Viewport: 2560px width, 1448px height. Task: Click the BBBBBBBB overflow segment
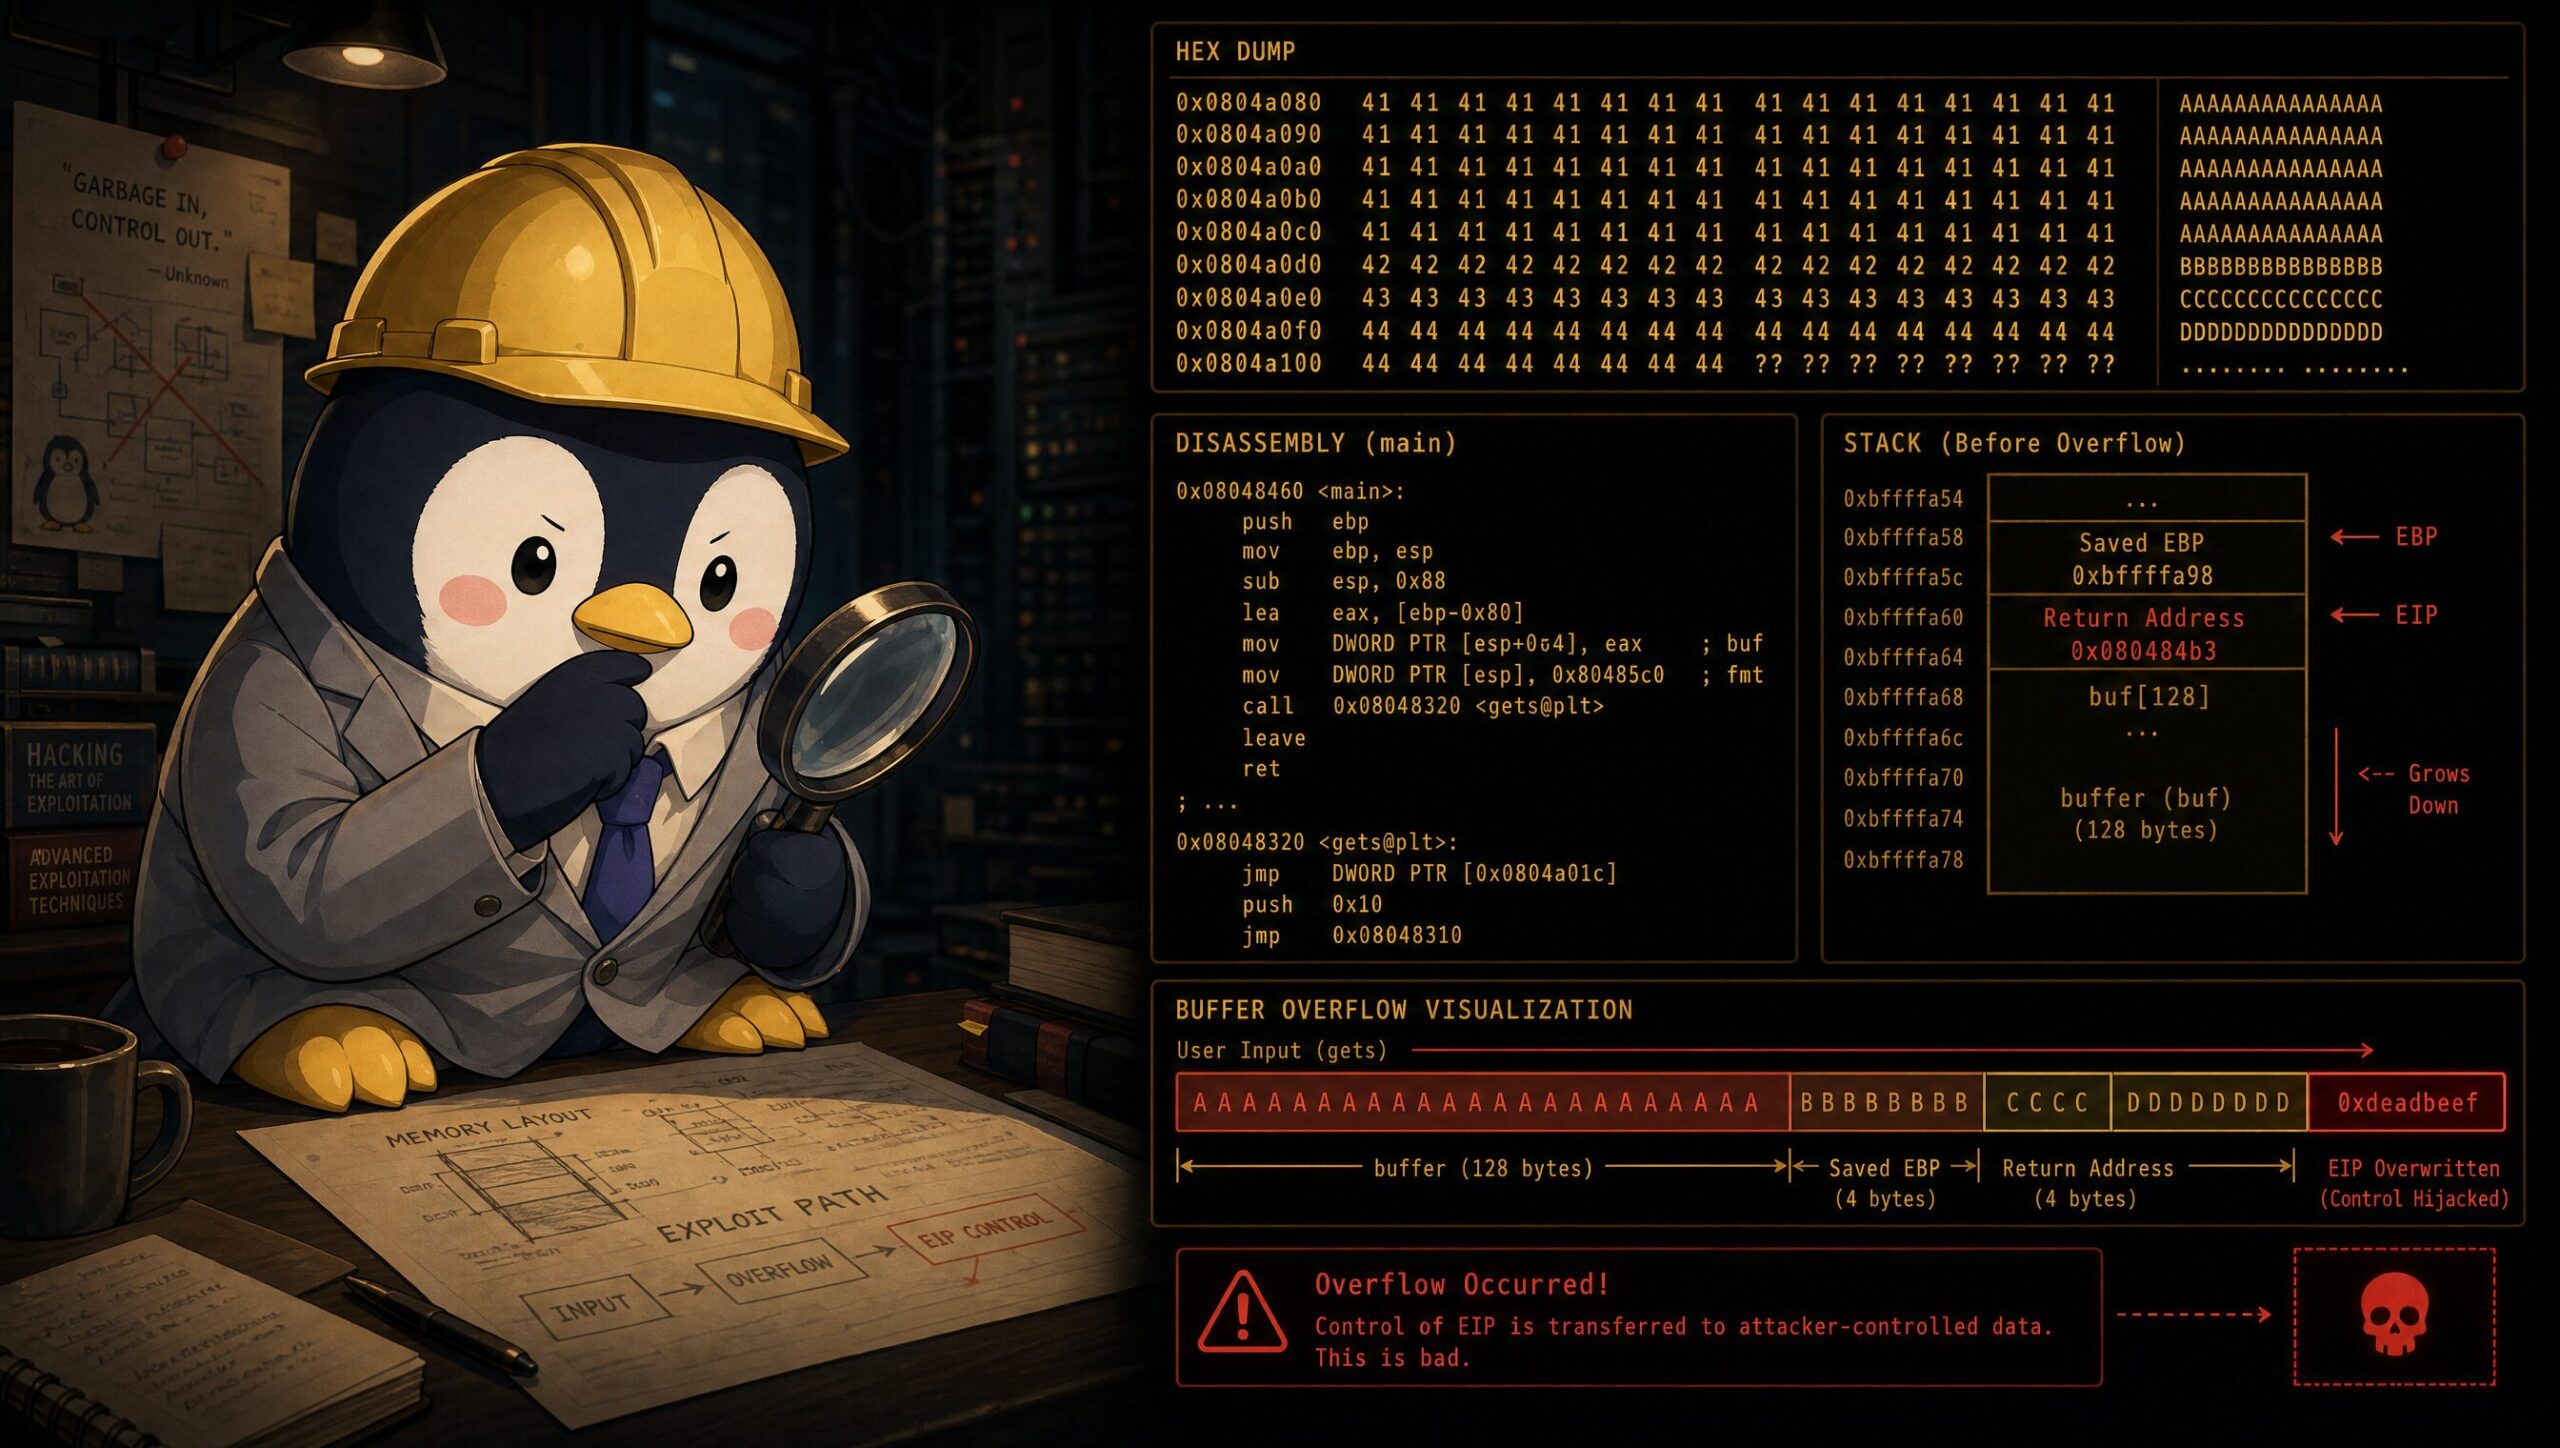coord(1885,1102)
